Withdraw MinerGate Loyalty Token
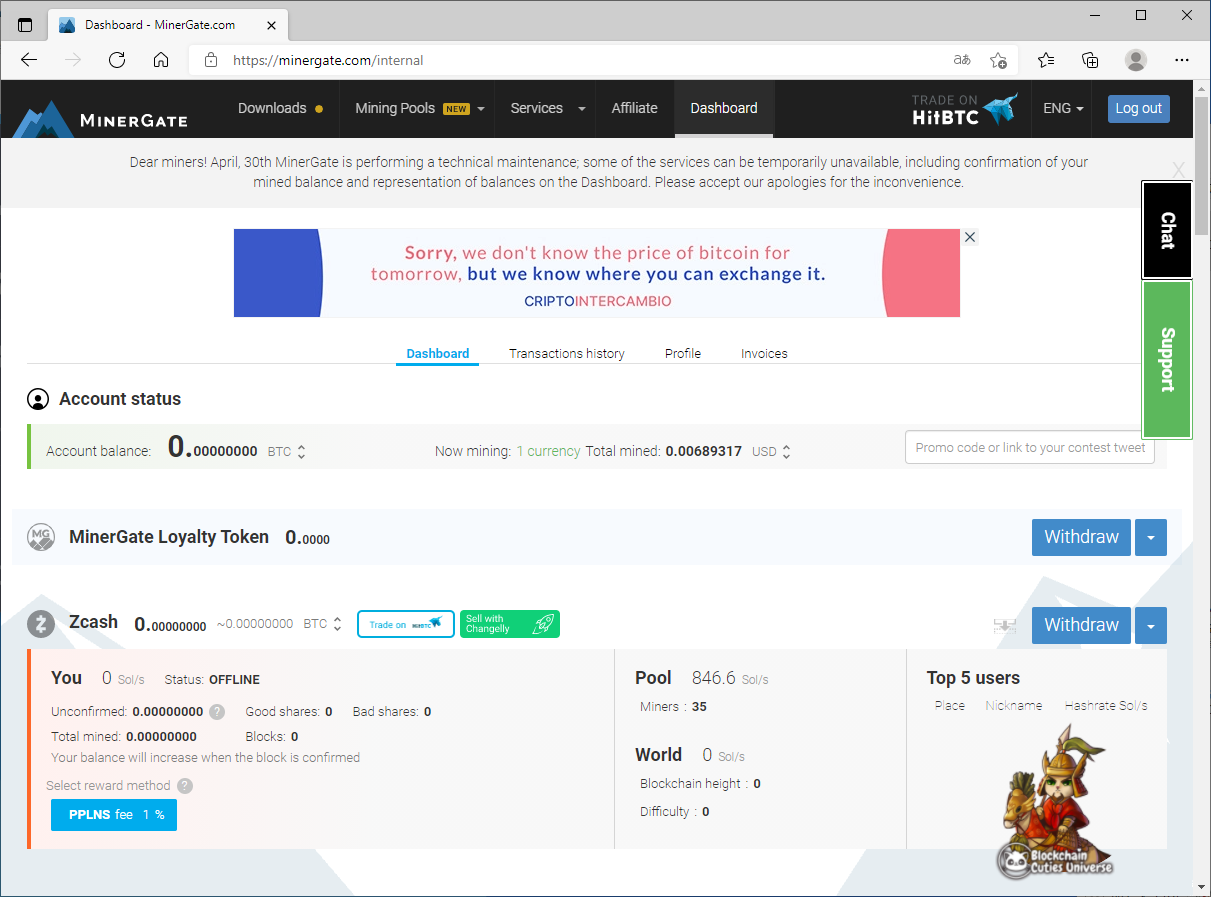The width and height of the screenshot is (1211, 897). 1081,538
